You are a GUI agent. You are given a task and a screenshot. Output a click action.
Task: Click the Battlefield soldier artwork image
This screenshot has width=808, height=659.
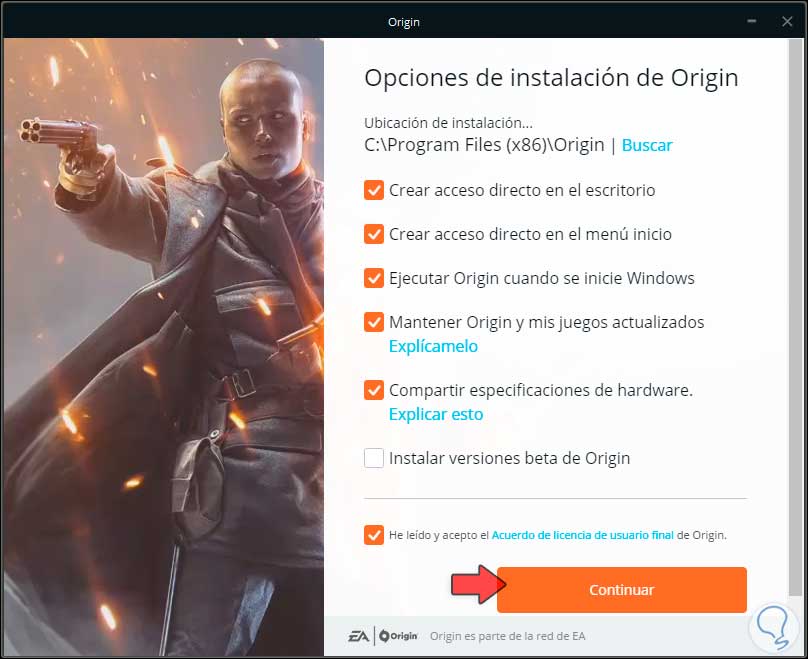(164, 347)
